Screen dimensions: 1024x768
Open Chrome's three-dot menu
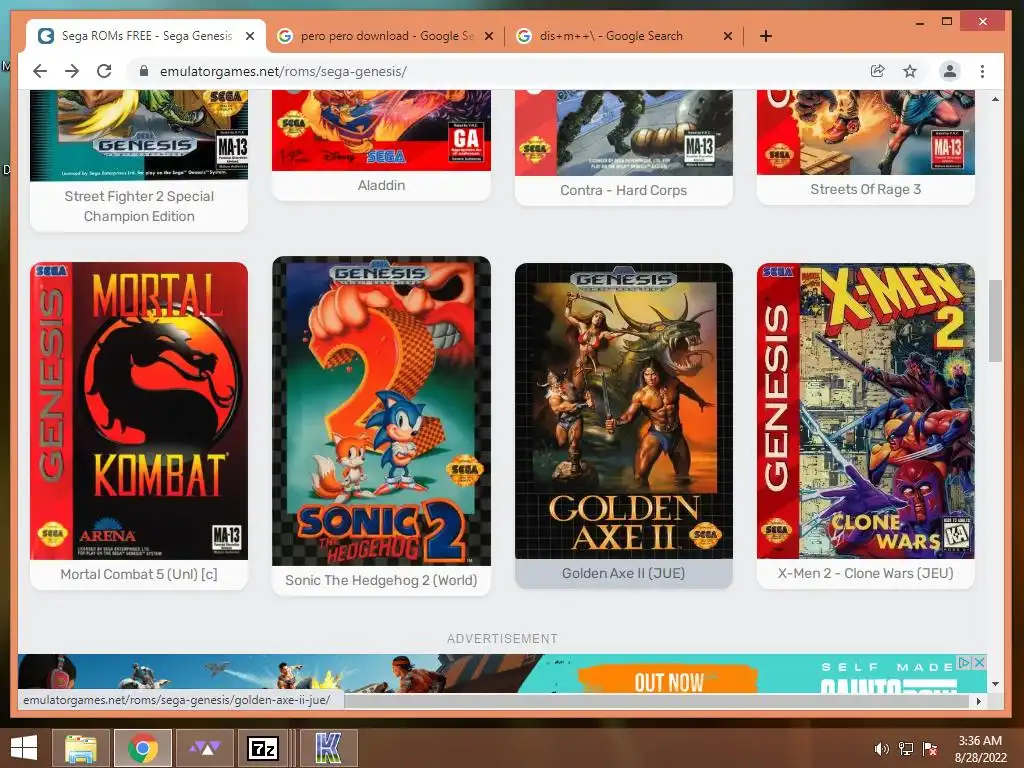pyautogui.click(x=982, y=71)
